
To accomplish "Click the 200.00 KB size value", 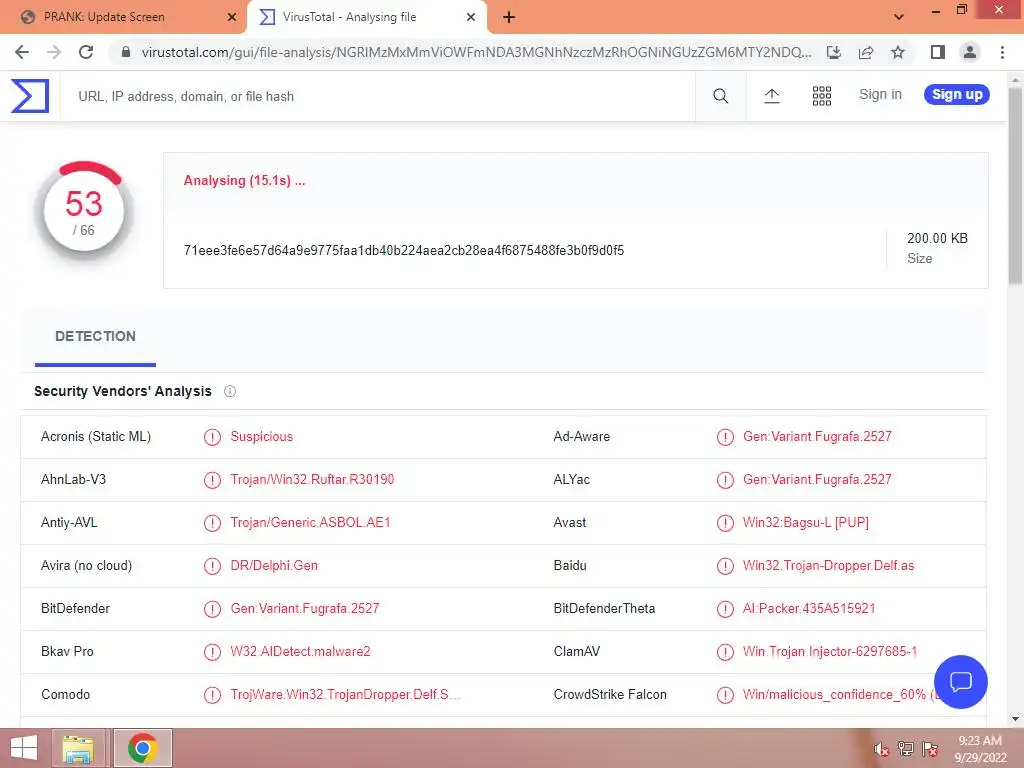I will (x=937, y=238).
